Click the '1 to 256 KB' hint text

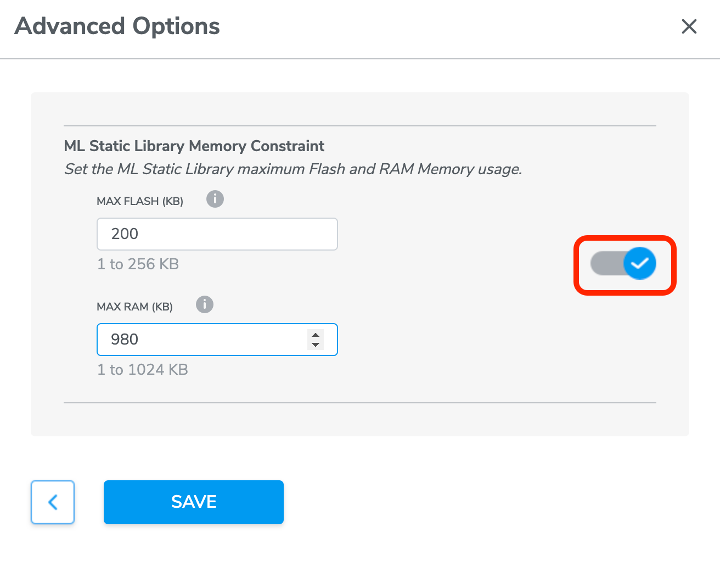coord(138,264)
